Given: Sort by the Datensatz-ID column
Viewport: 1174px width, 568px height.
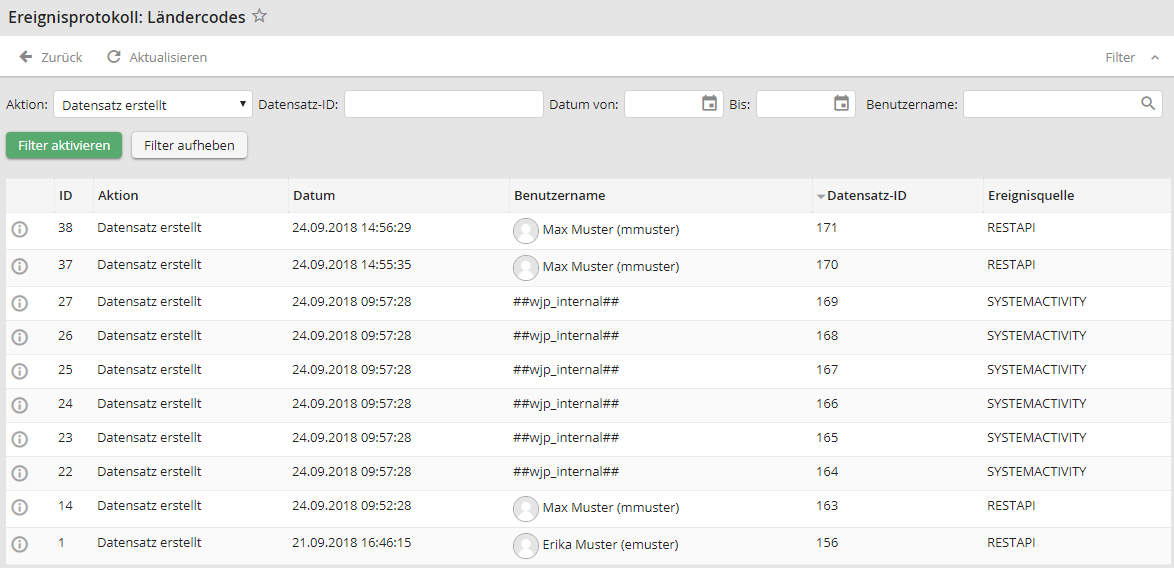Looking at the screenshot, I should pos(866,196).
